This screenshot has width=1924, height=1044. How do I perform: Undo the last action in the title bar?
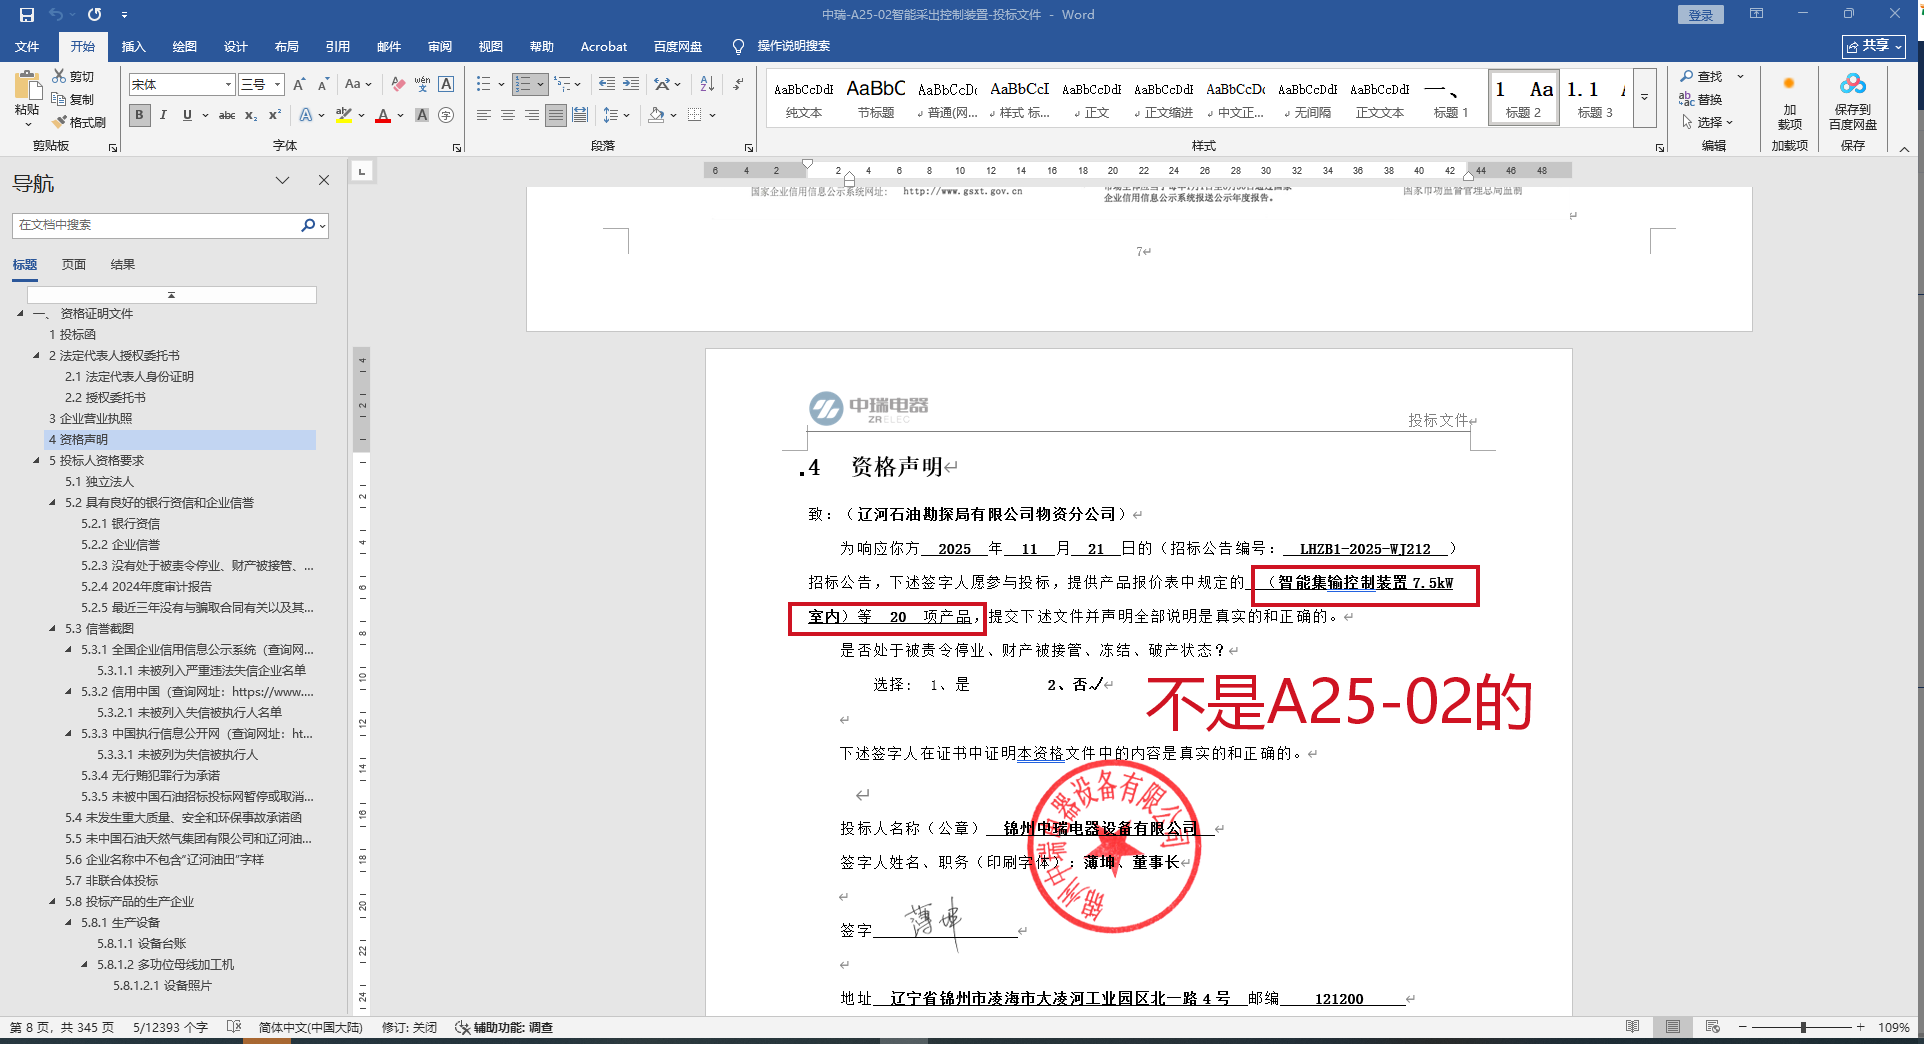click(56, 15)
